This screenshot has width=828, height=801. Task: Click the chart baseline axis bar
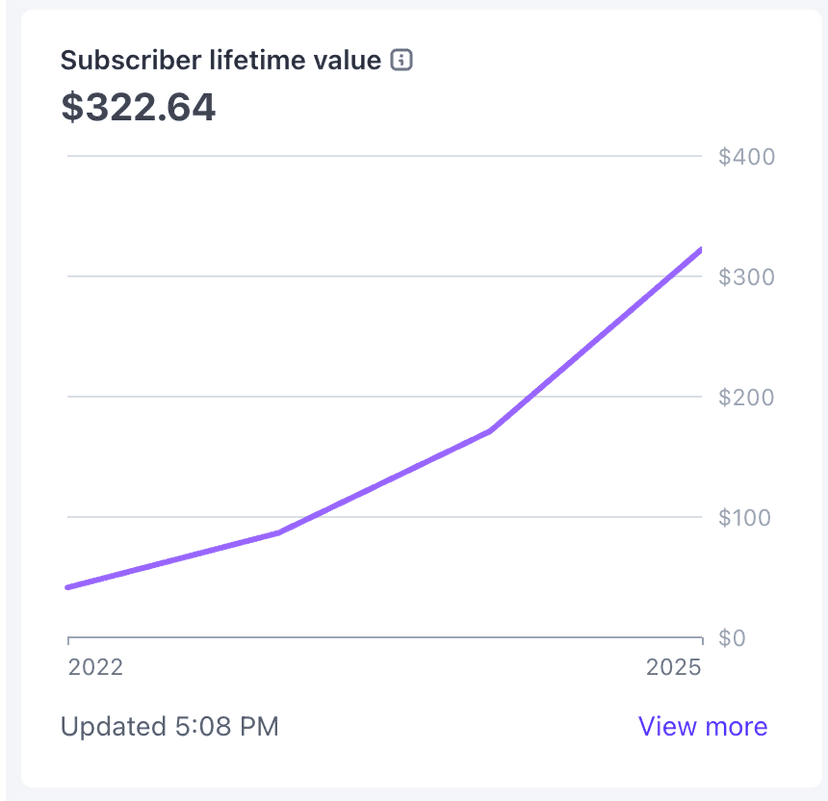[x=385, y=636]
